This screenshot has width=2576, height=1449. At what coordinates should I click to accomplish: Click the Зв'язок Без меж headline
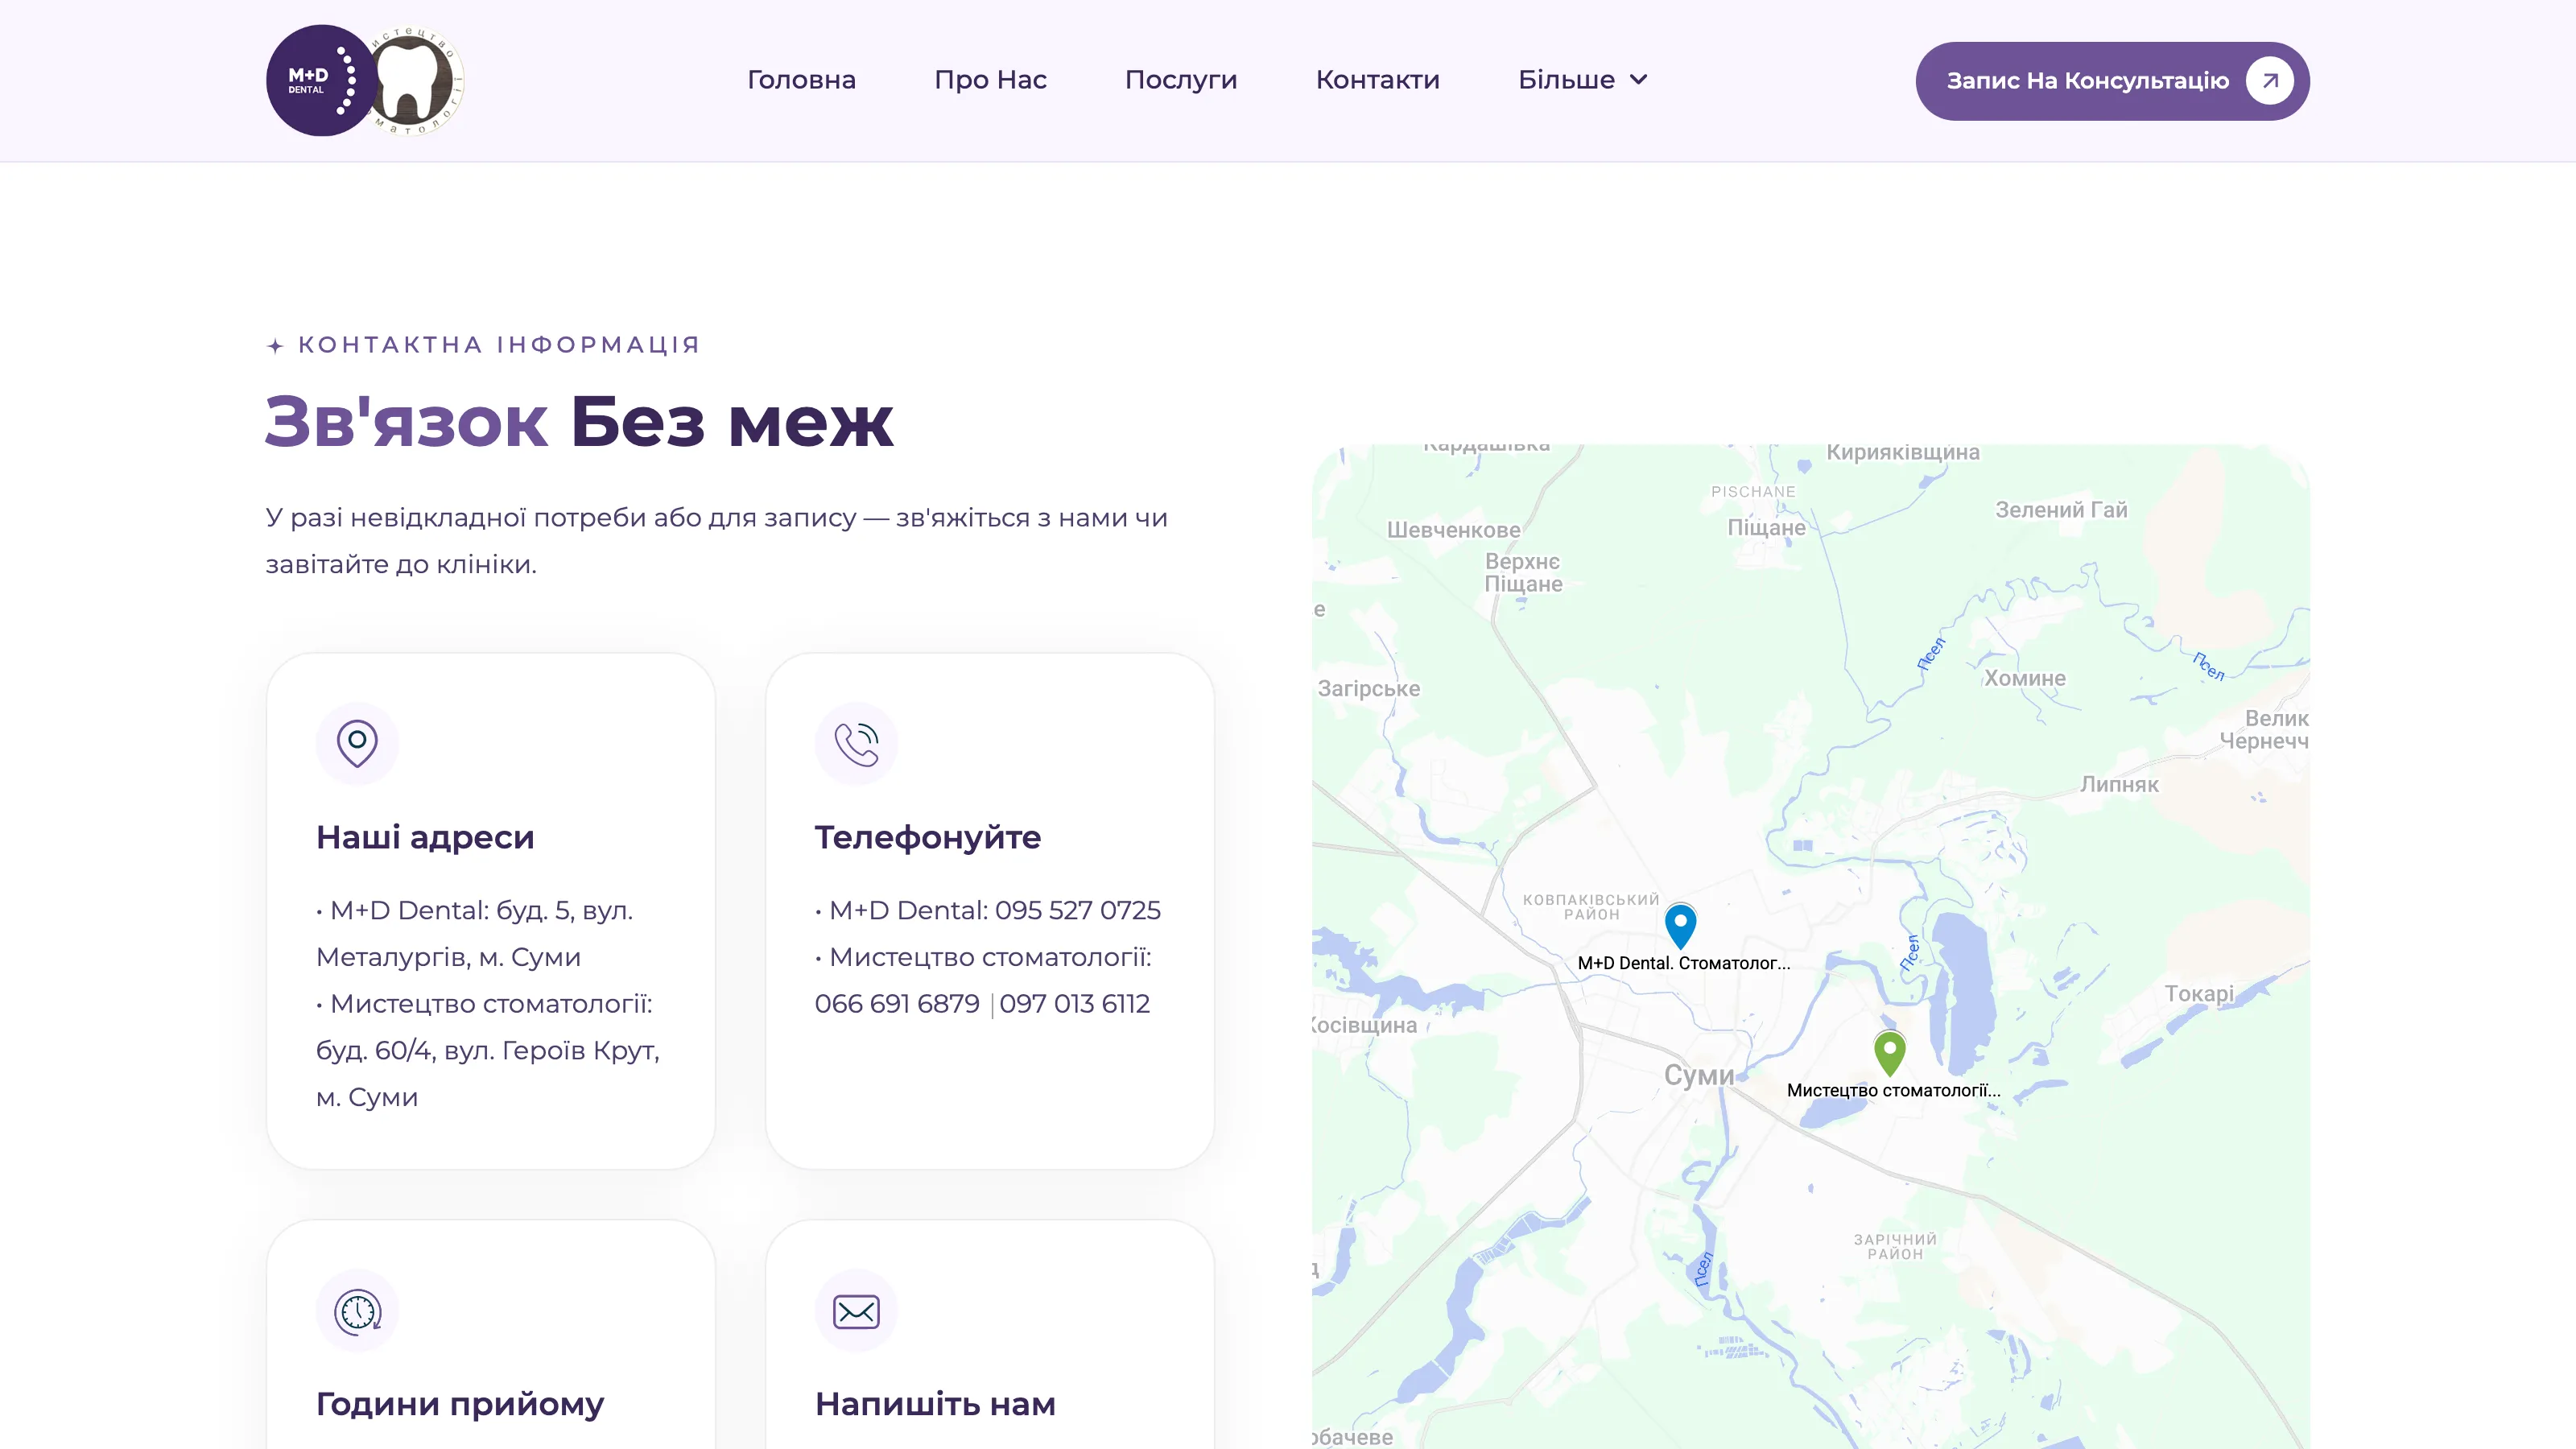click(x=579, y=422)
